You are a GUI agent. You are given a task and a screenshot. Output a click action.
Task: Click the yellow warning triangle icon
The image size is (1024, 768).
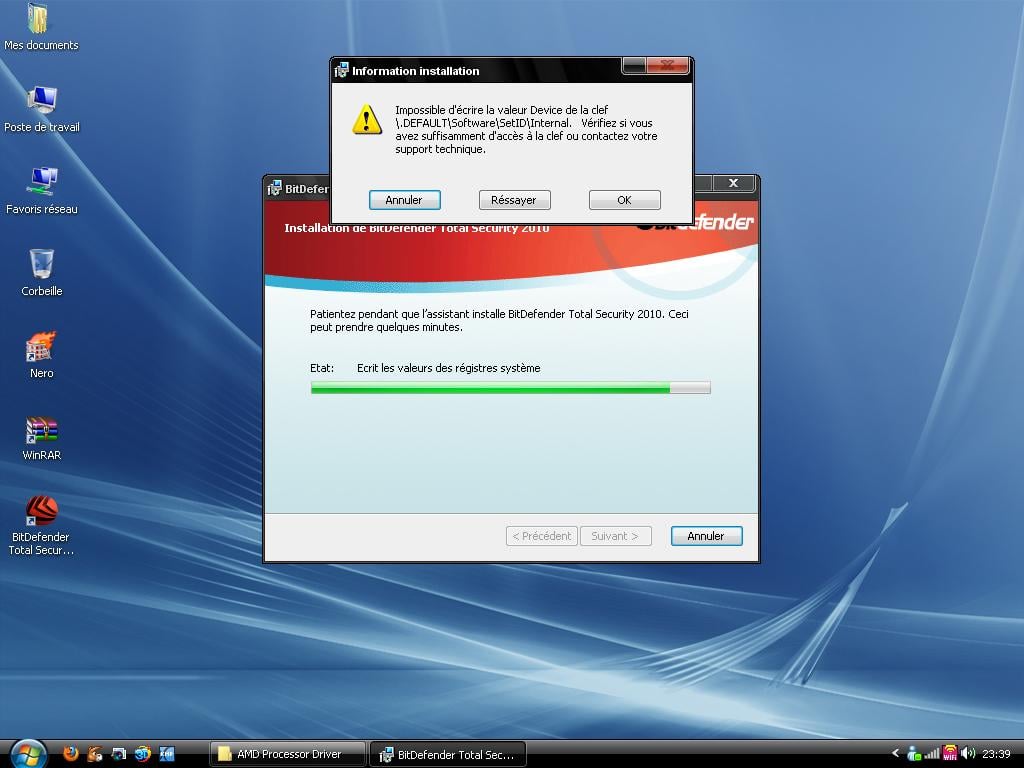click(367, 120)
